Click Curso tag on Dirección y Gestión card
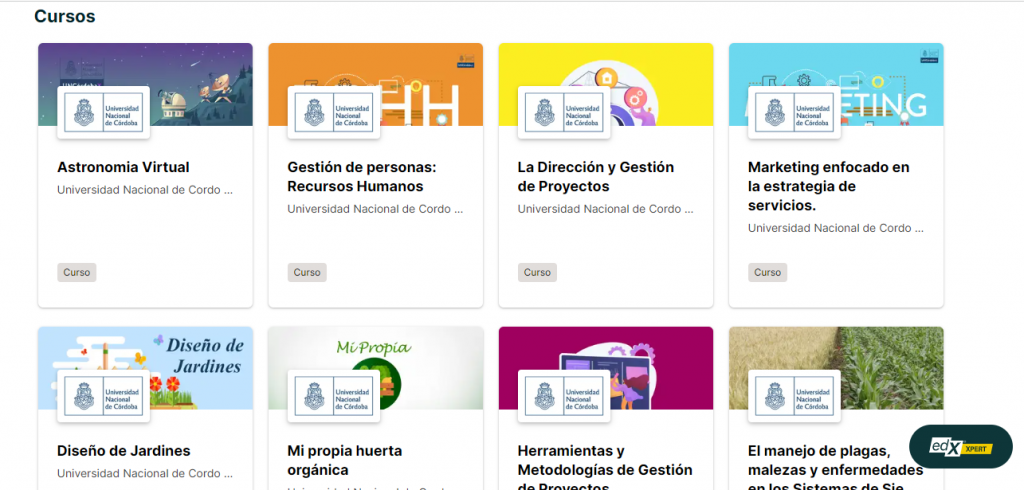 [x=537, y=272]
